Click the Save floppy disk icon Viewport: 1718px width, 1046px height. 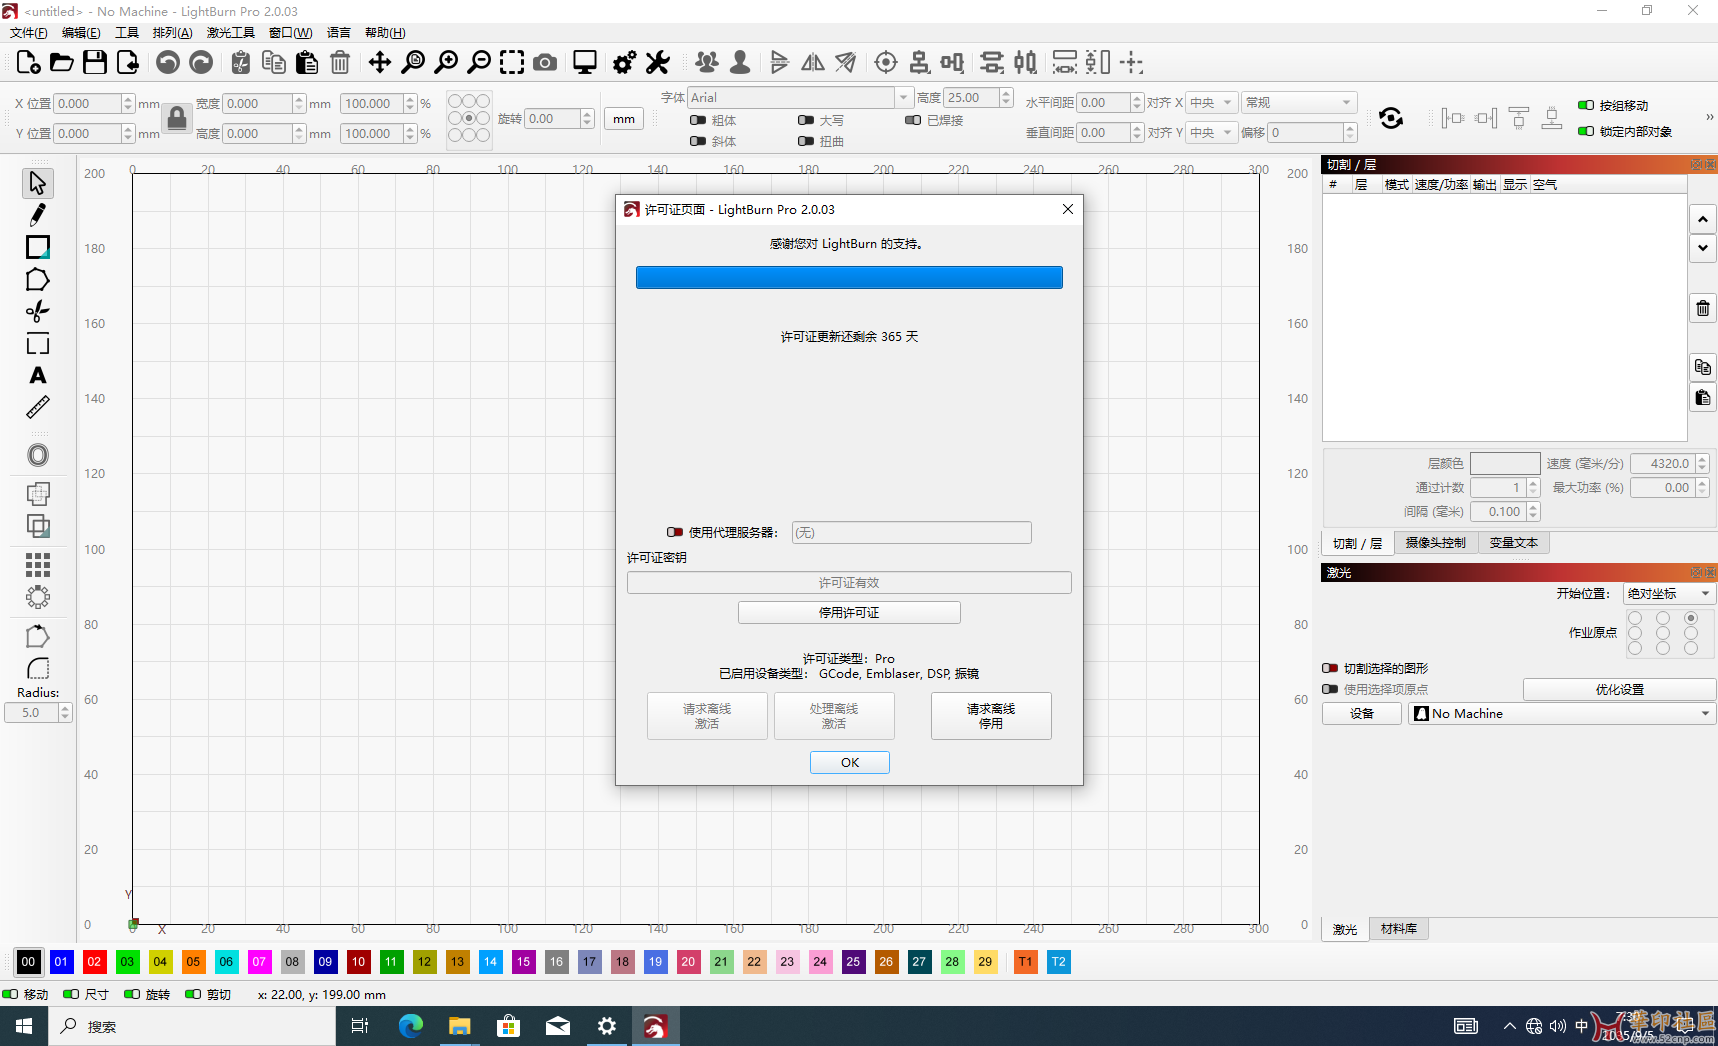[x=95, y=63]
